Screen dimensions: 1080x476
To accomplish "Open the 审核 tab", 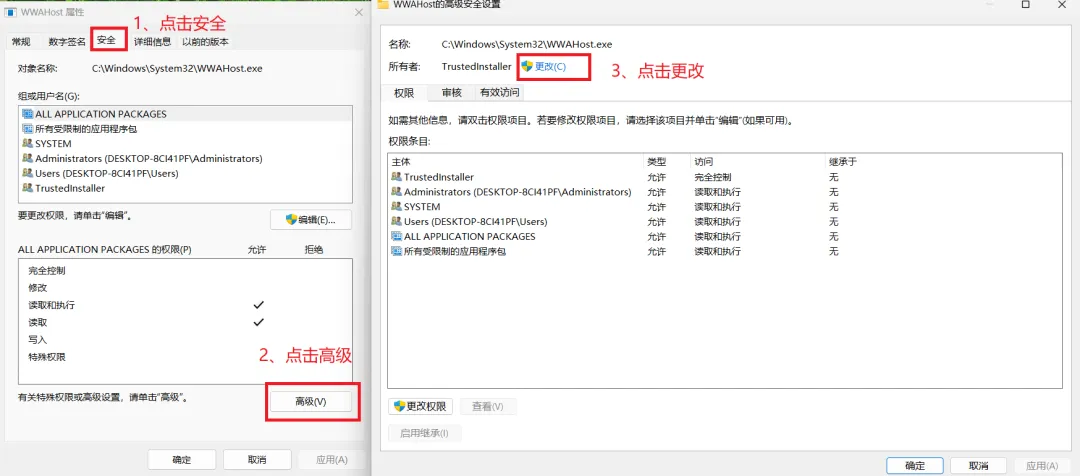I will [x=451, y=92].
